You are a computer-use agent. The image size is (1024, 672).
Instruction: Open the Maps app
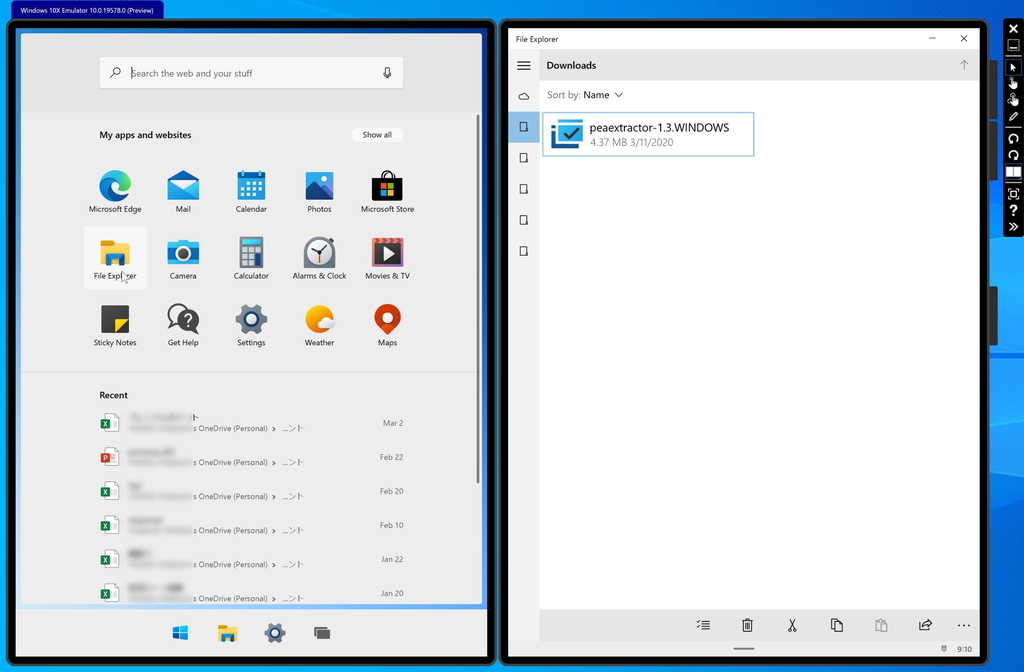point(387,325)
